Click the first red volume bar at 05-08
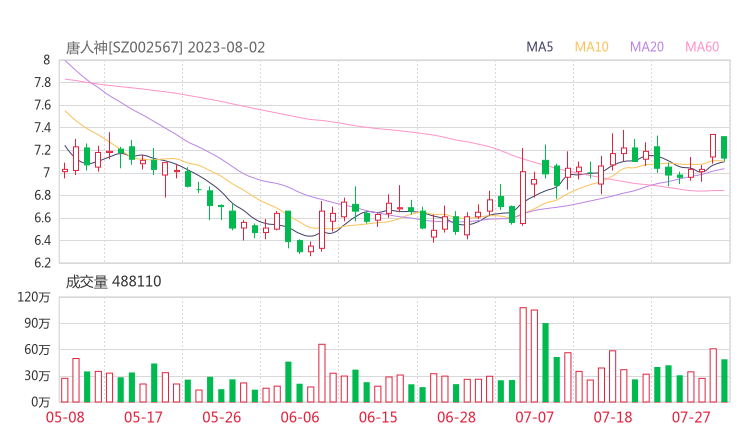The image size is (740, 440). pos(65,390)
